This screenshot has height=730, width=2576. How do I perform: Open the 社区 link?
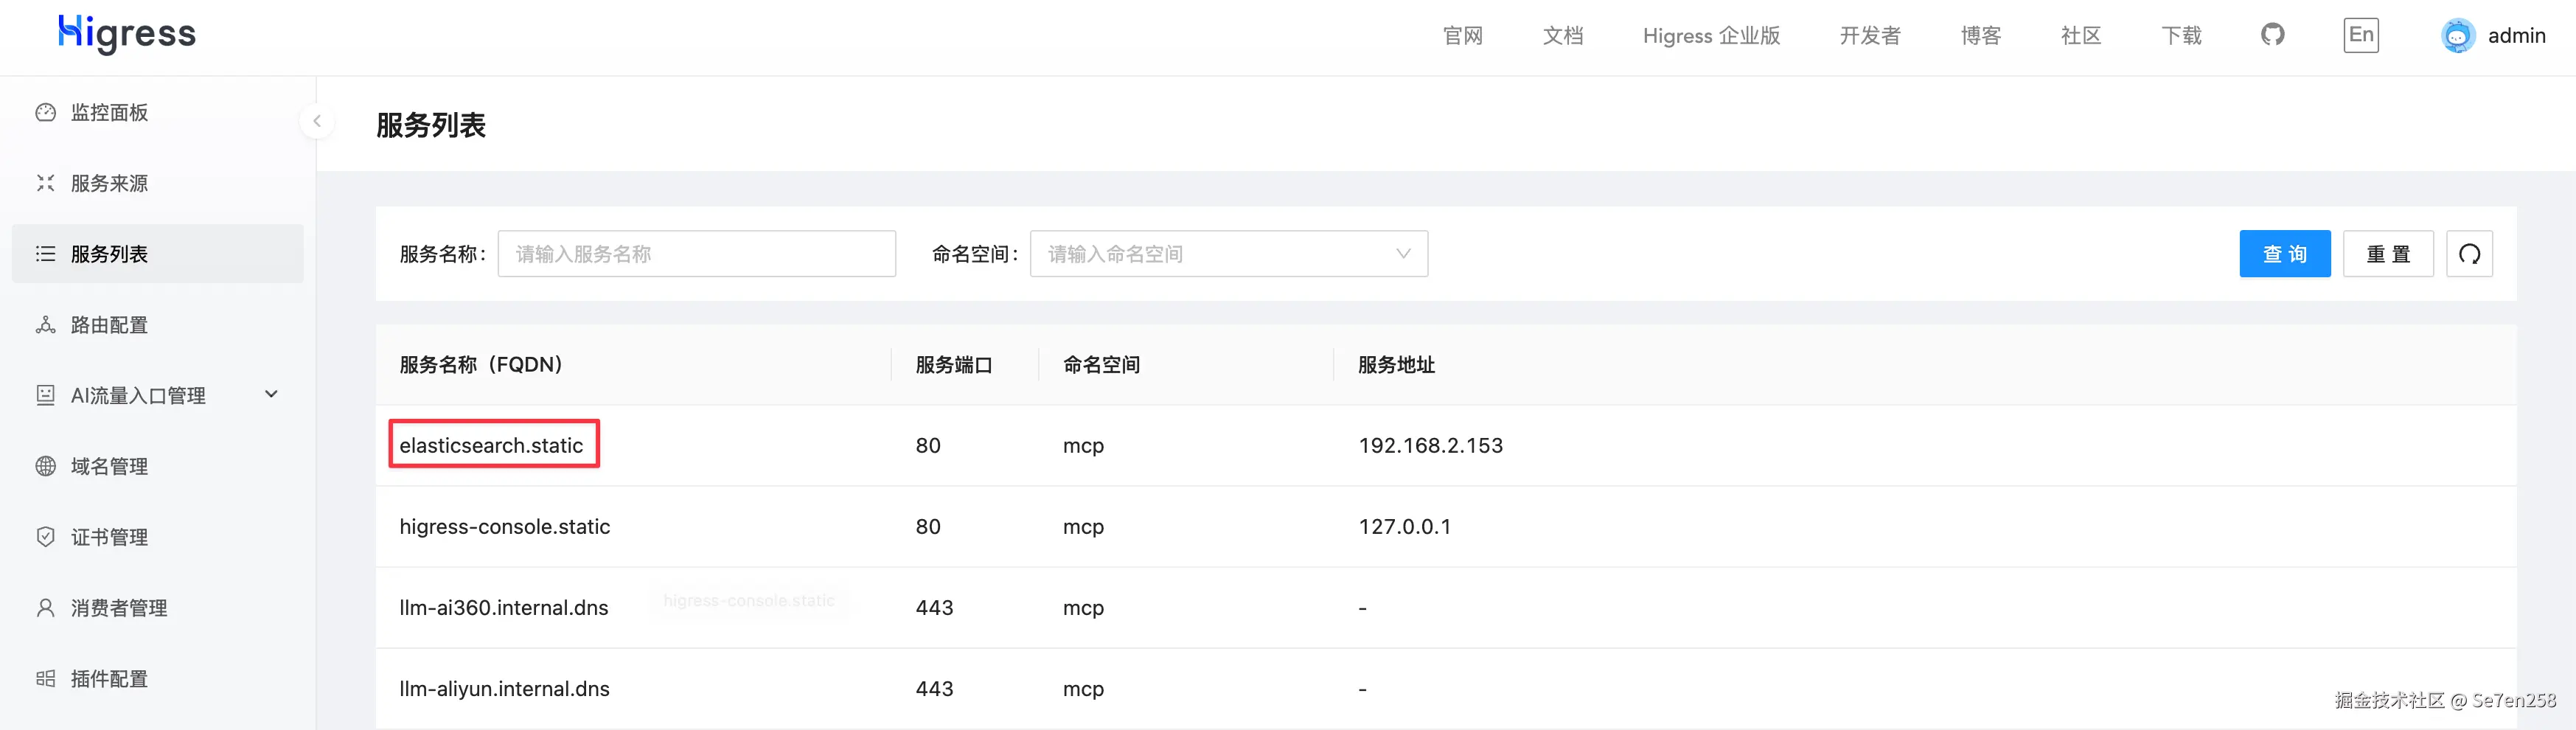click(2080, 36)
